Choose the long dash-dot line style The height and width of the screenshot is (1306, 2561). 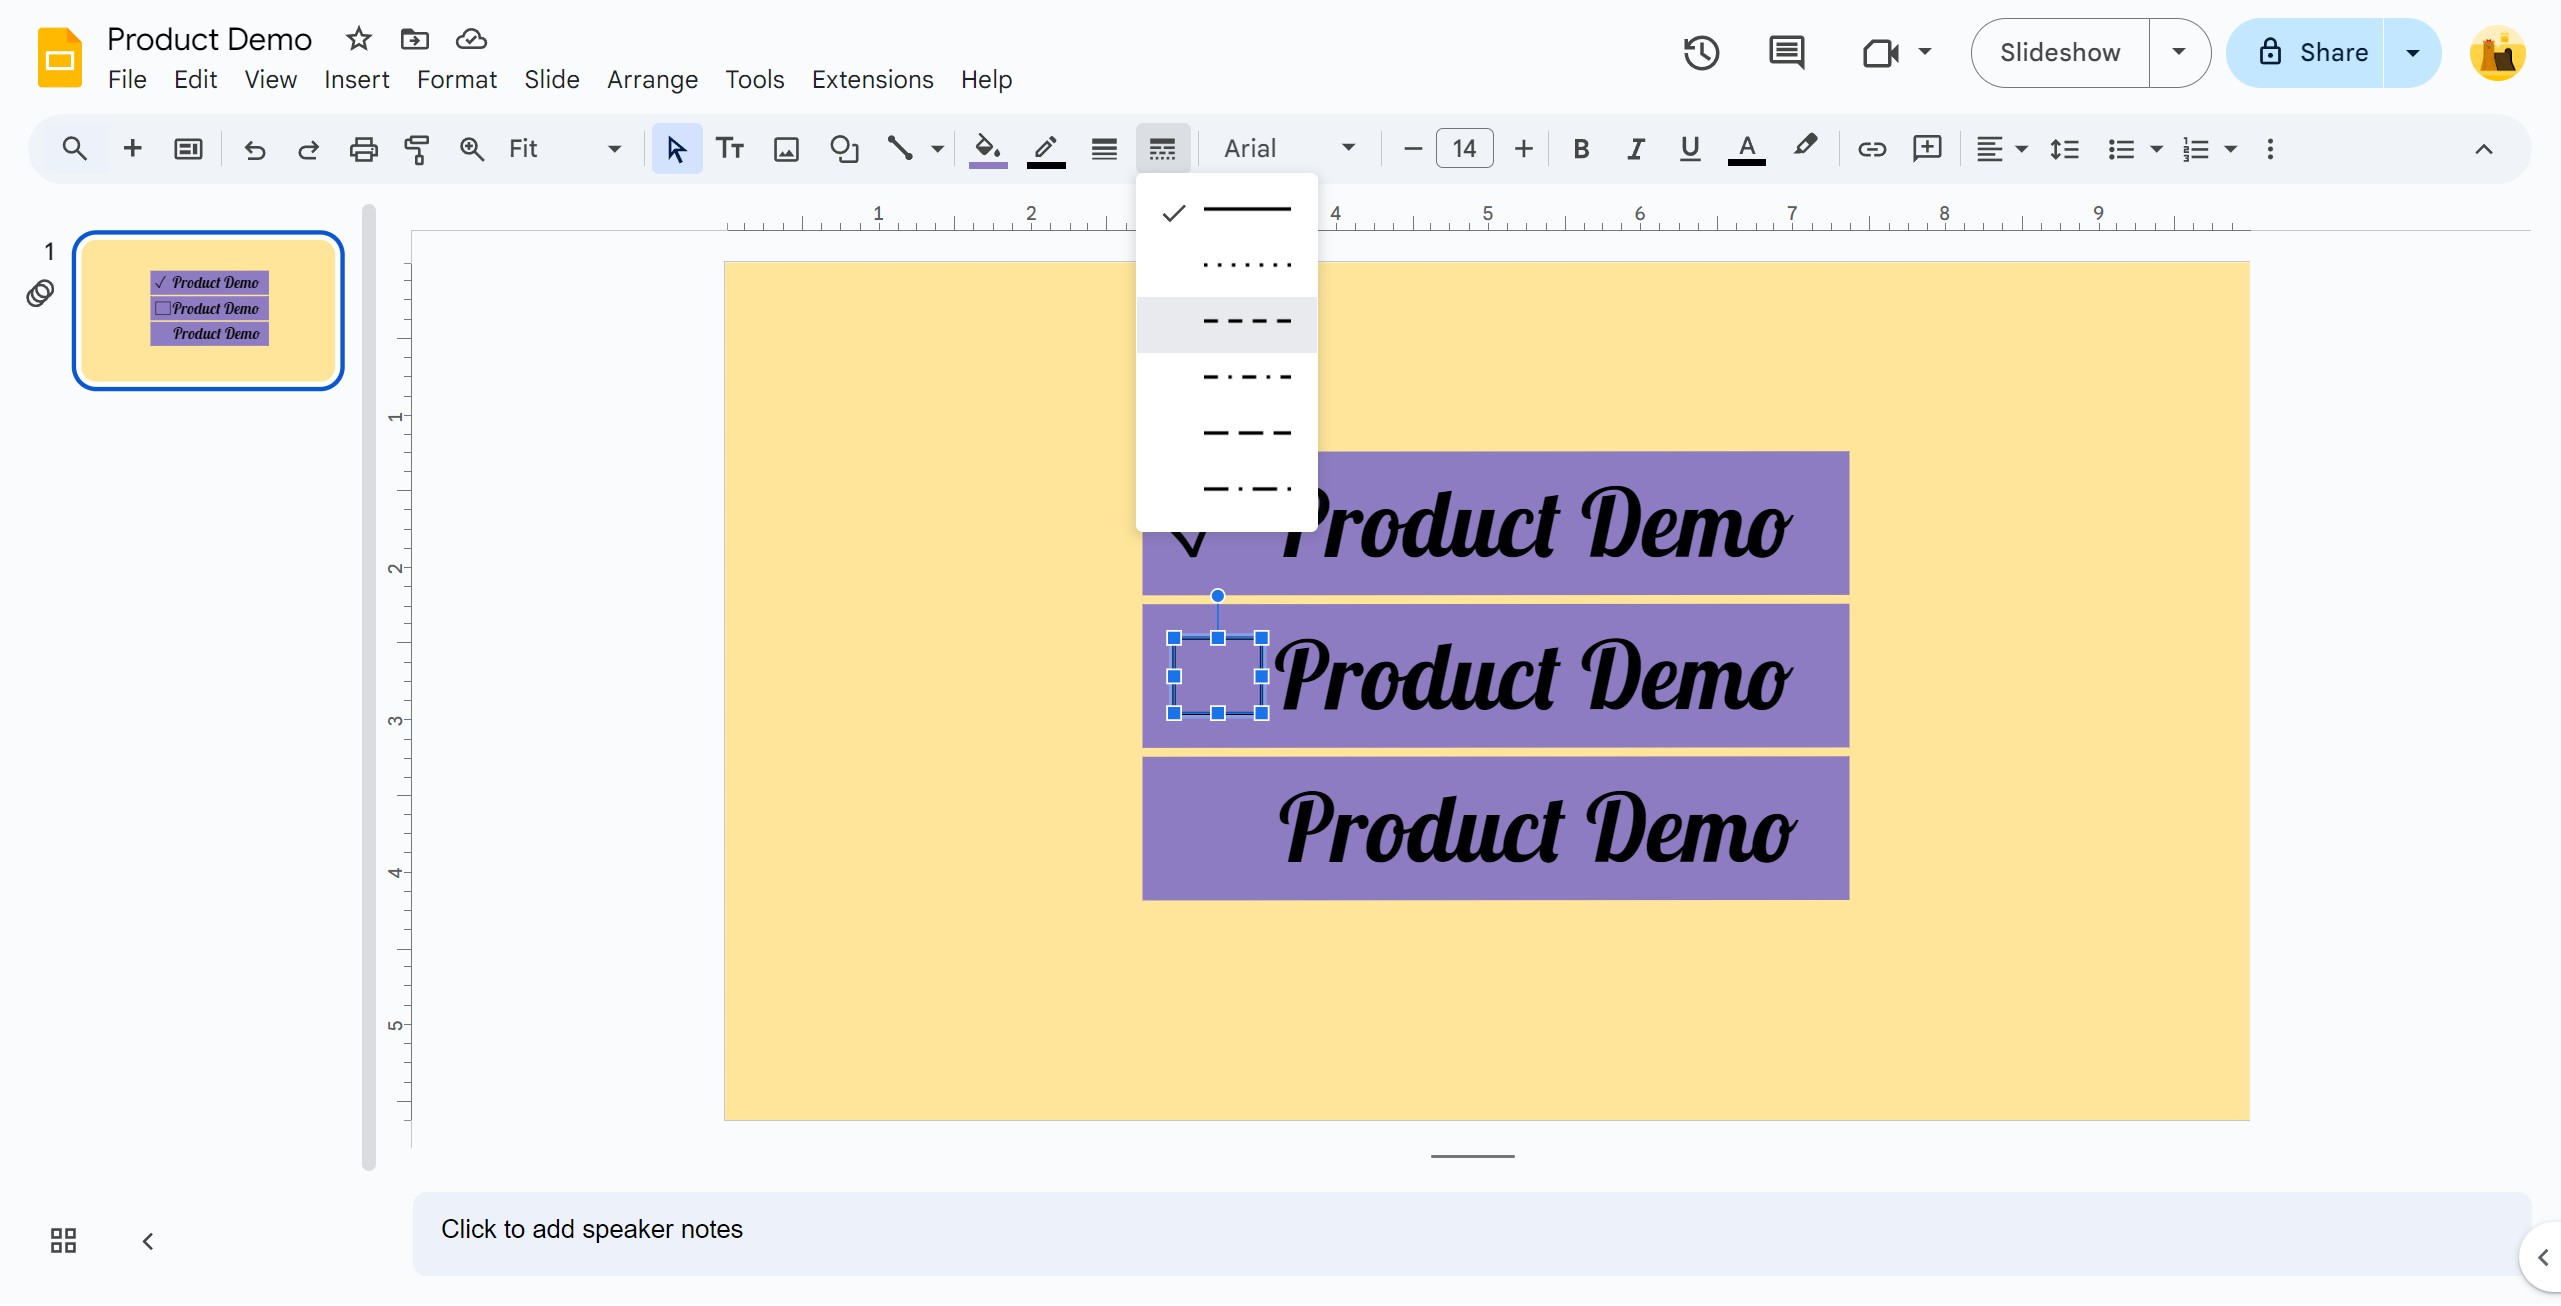pyautogui.click(x=1227, y=491)
